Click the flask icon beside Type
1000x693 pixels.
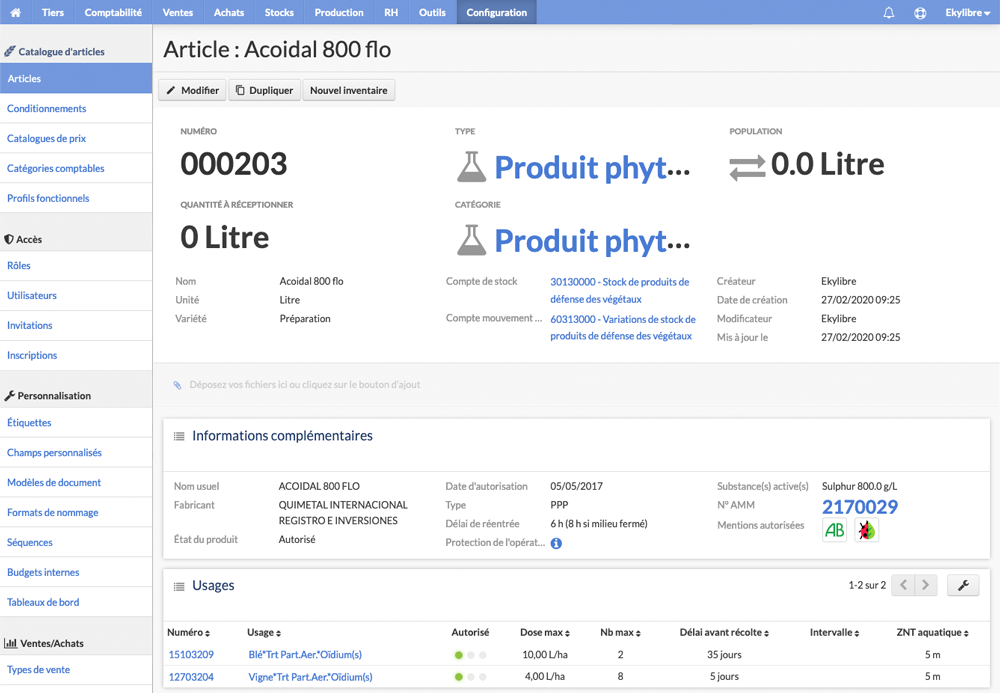[471, 166]
